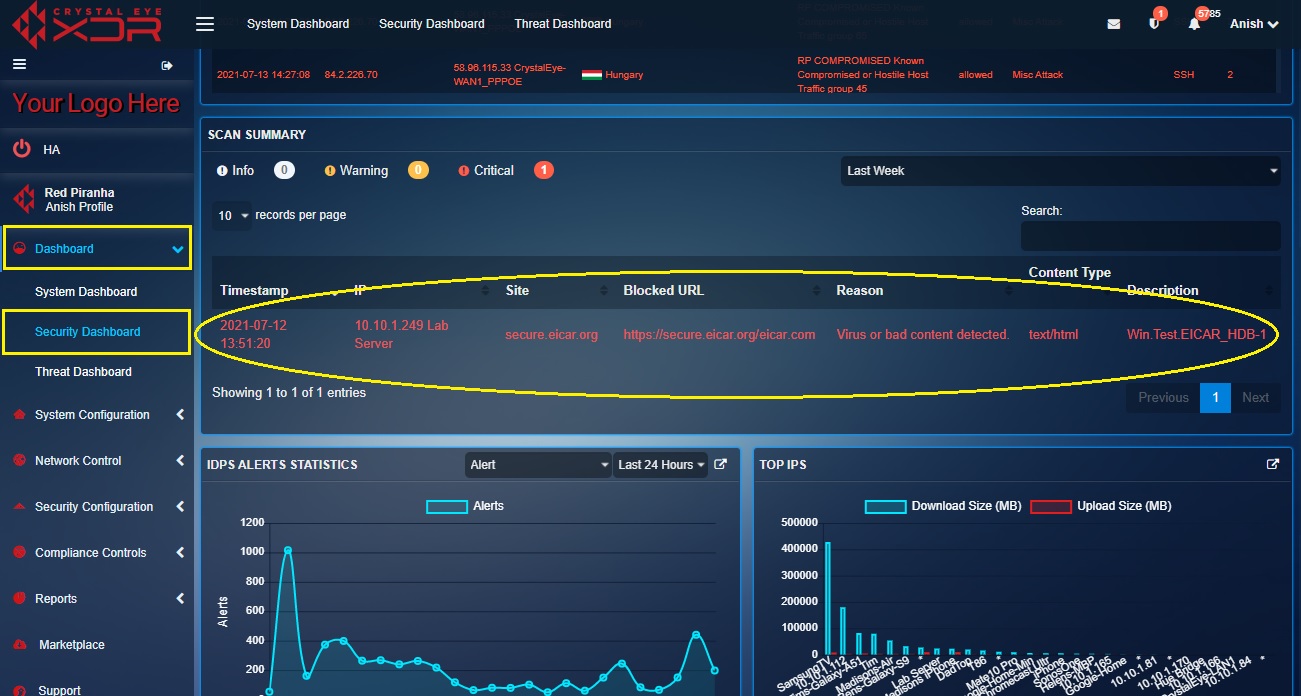Click the Next pagination button
Image resolution: width=1301 pixels, height=696 pixels.
[x=1256, y=397]
